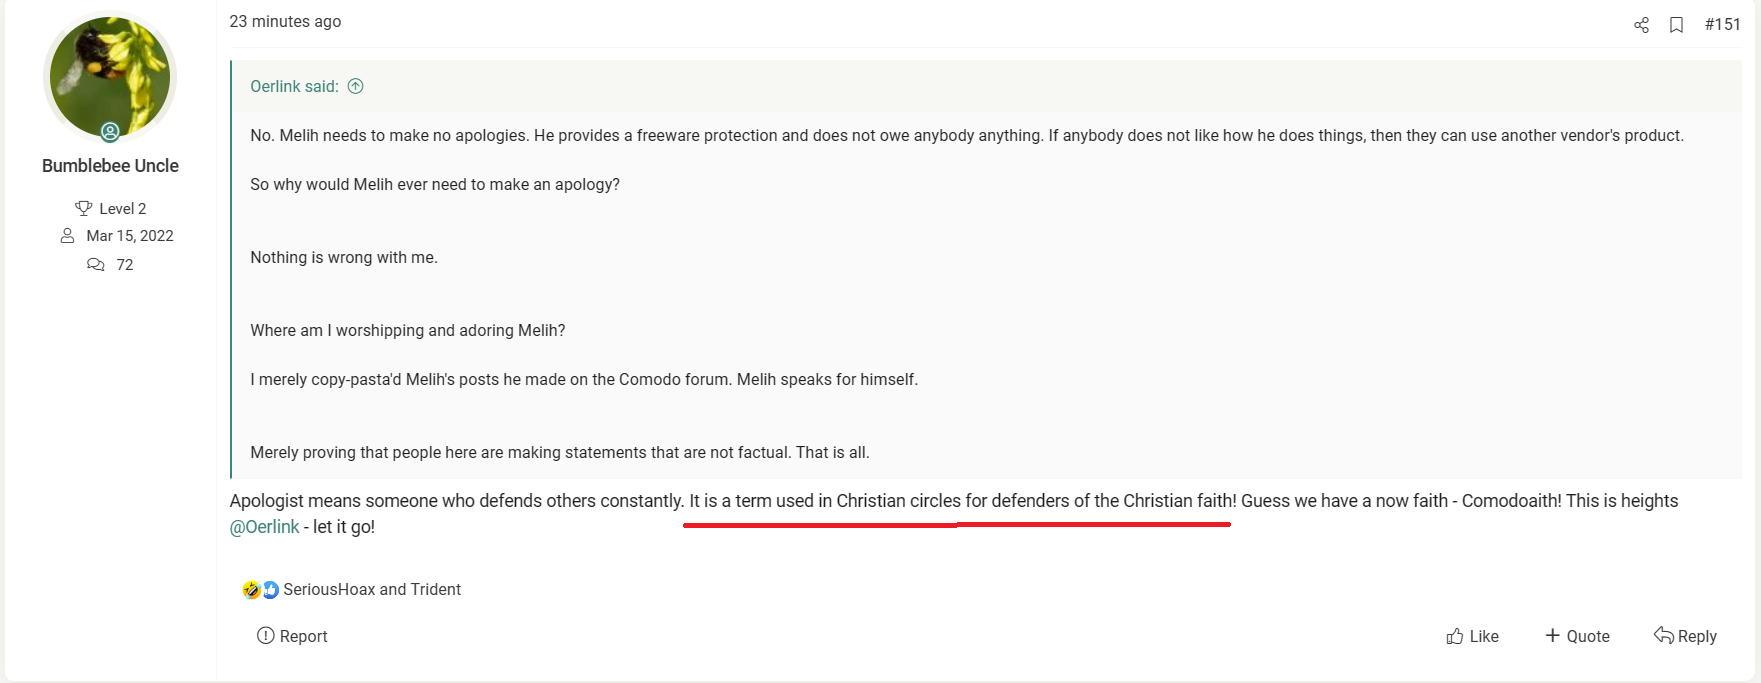Click the Quote button label
The image size is (1761, 683).
tap(1588, 636)
